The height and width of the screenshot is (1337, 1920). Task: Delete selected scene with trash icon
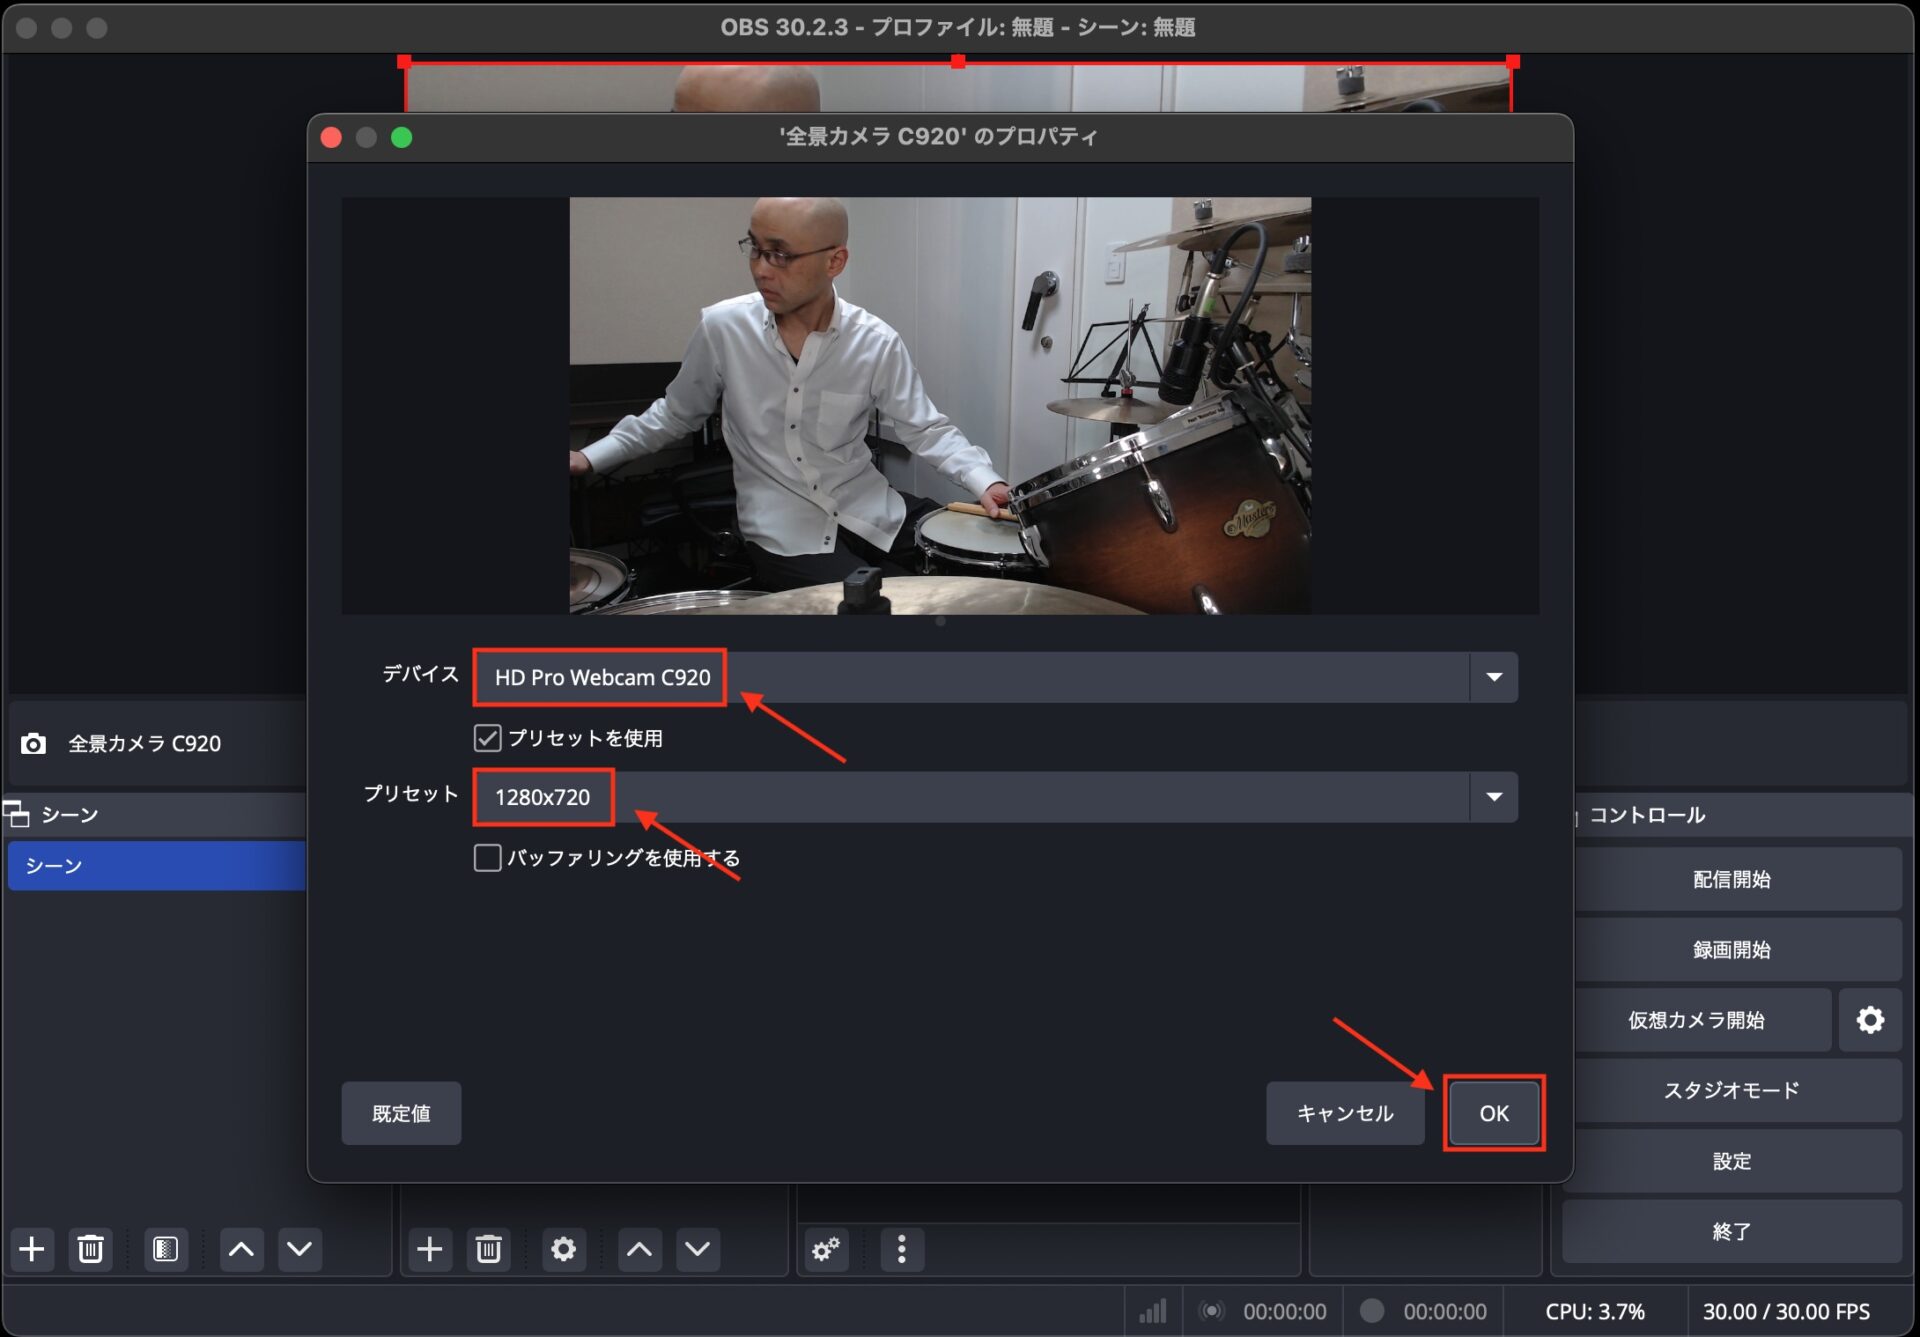(x=90, y=1249)
